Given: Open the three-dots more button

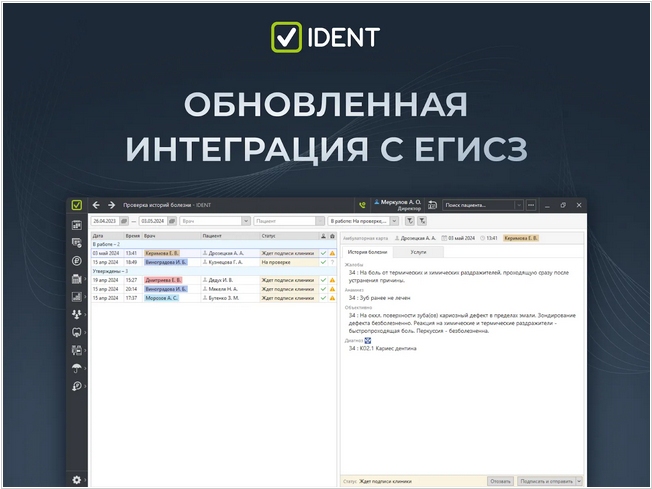Looking at the screenshot, I should coord(531,205).
